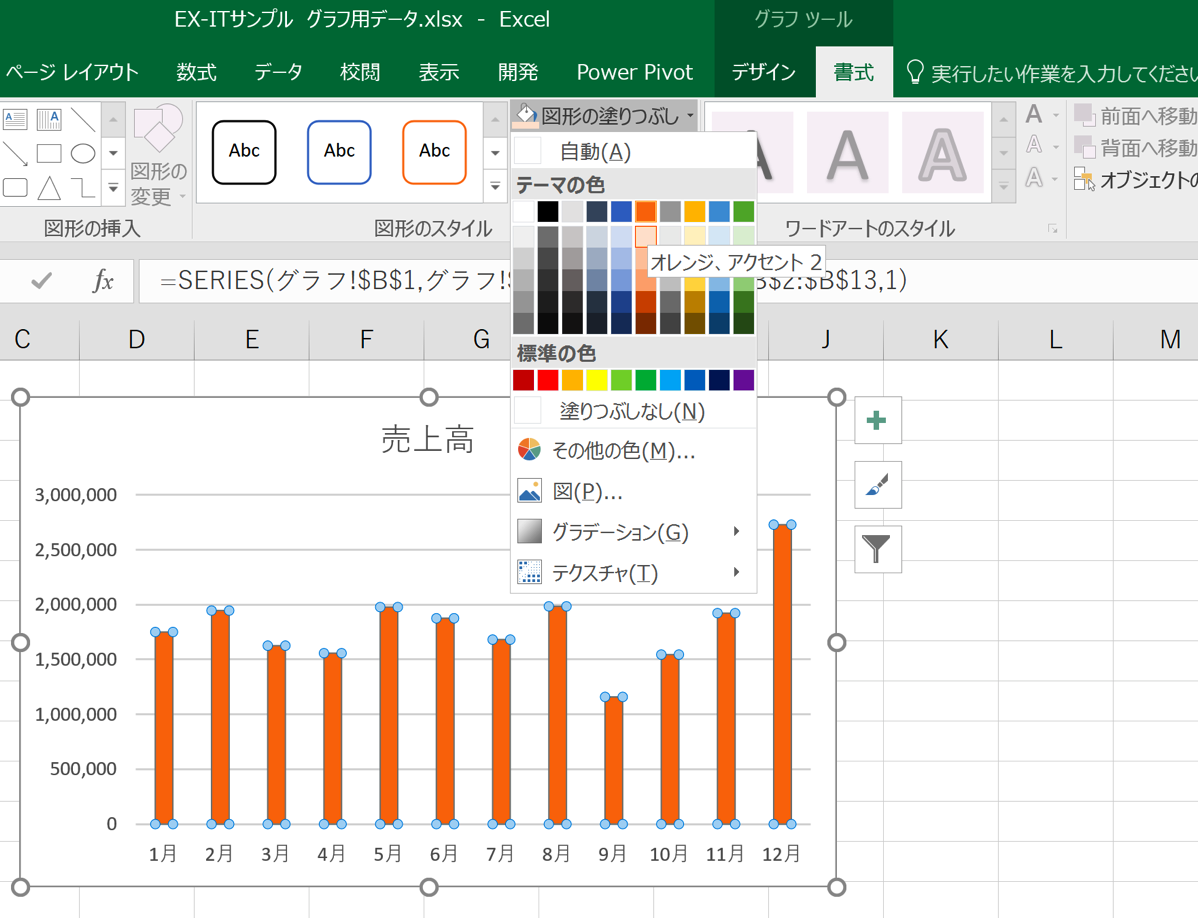Click the fx insert function icon
The image size is (1198, 918).
point(103,281)
